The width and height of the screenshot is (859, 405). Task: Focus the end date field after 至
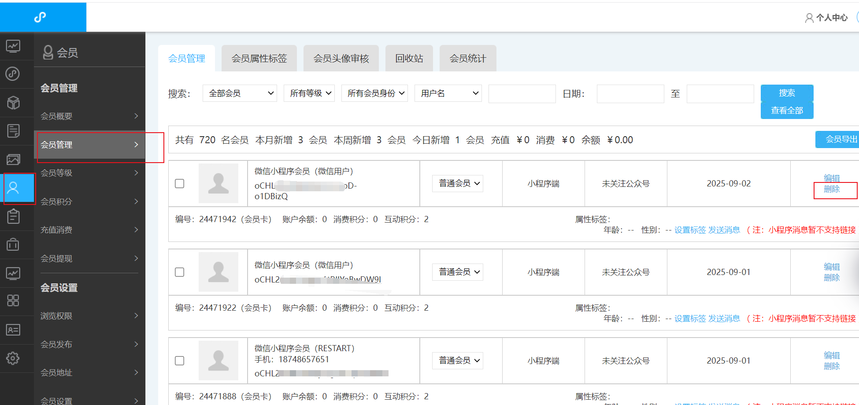(720, 94)
